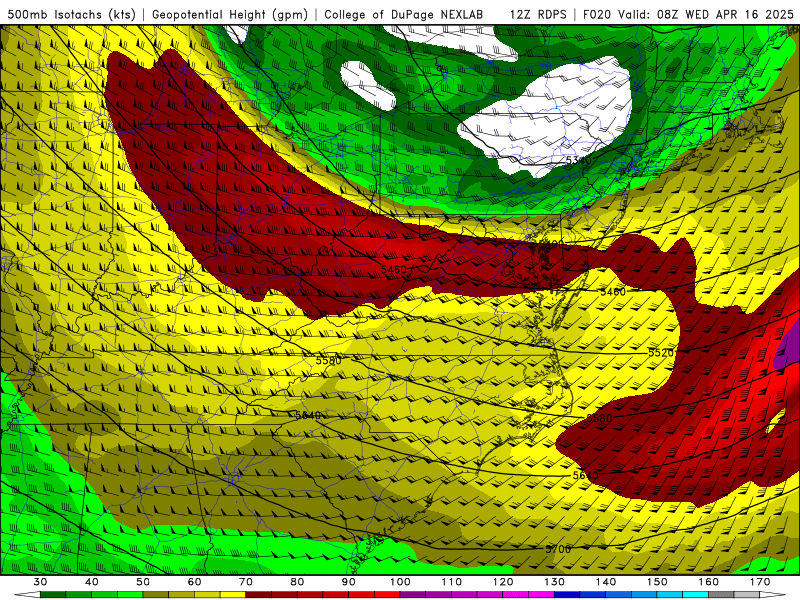Click the 50 value on the color scale
Image resolution: width=800 pixels, height=600 pixels.
(x=143, y=582)
